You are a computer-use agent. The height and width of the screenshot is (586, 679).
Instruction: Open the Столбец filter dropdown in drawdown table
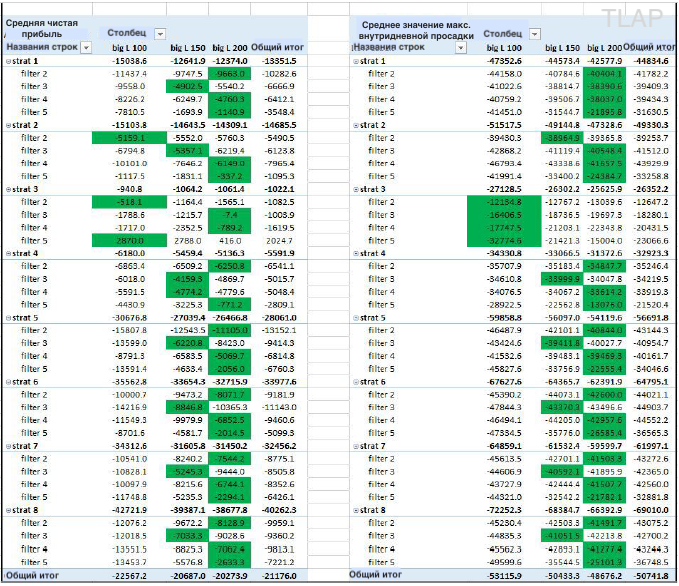[535, 34]
